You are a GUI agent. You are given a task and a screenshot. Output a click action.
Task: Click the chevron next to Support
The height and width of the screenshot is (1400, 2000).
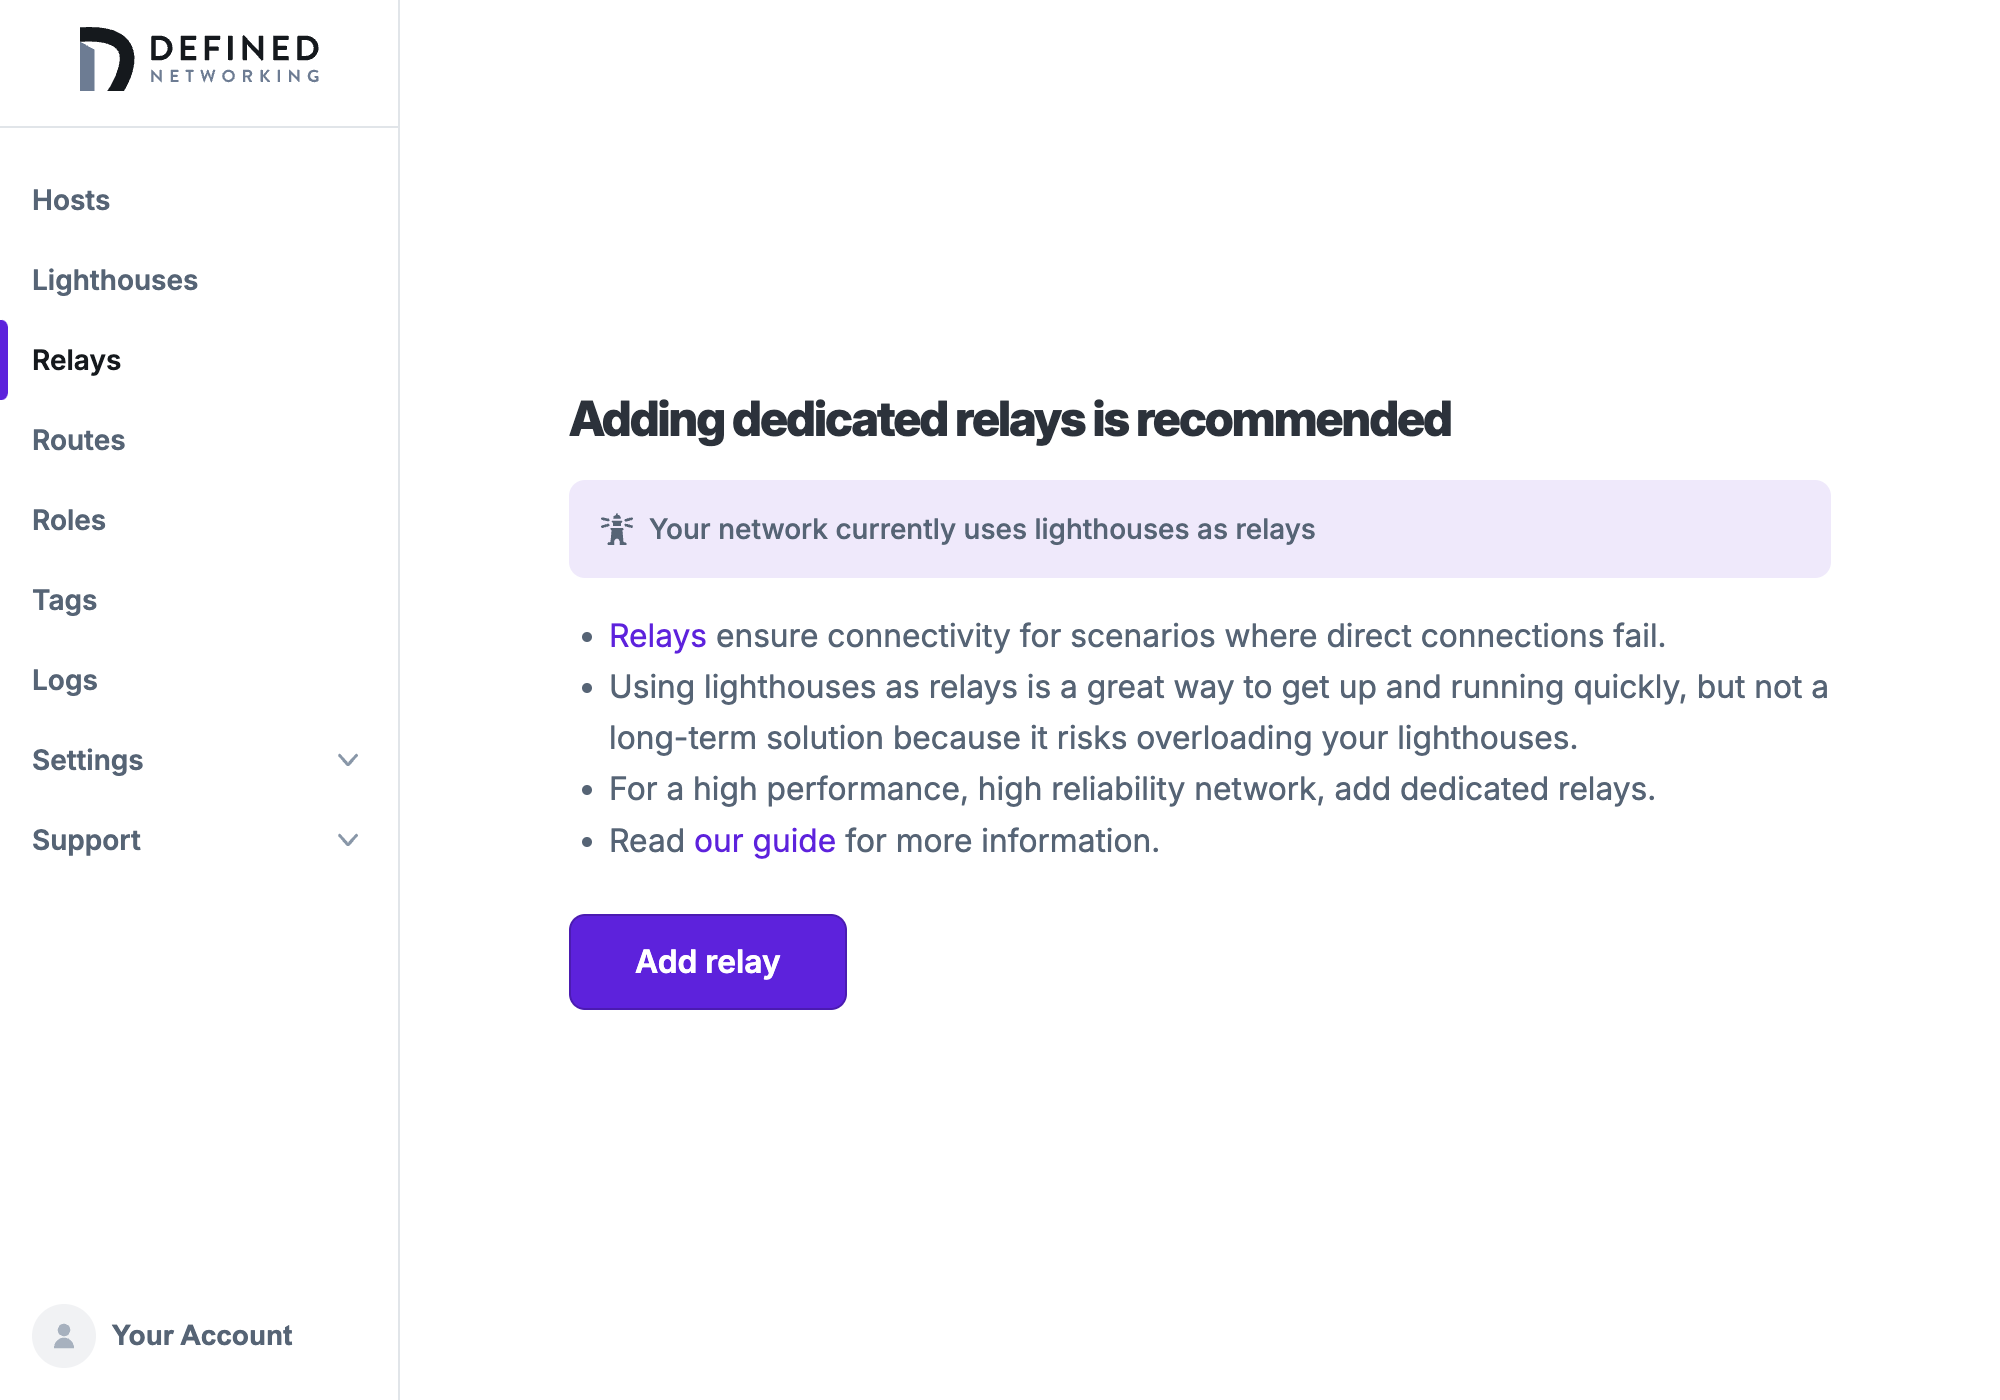click(x=348, y=840)
